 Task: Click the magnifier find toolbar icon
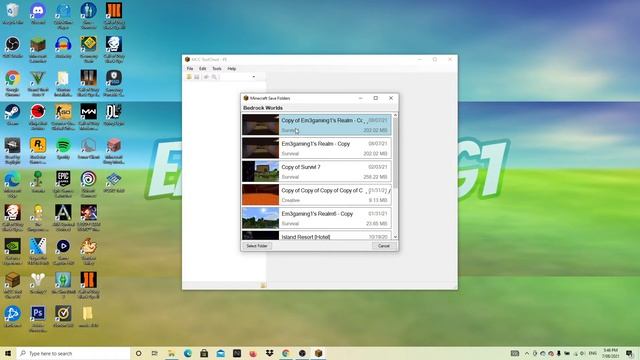[x=214, y=77]
